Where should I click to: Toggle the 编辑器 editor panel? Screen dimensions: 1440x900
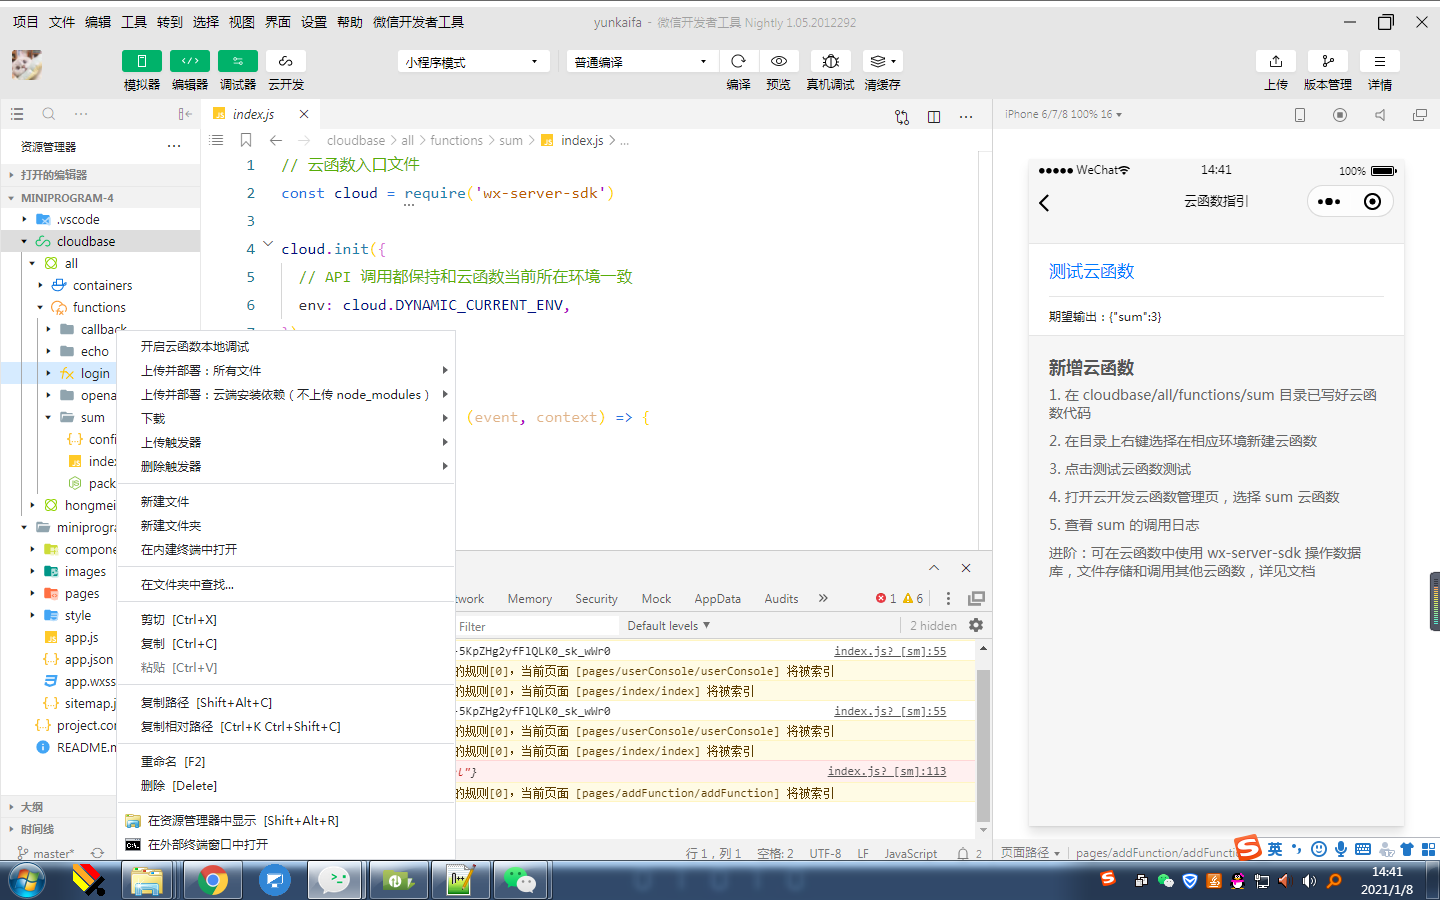tap(190, 61)
